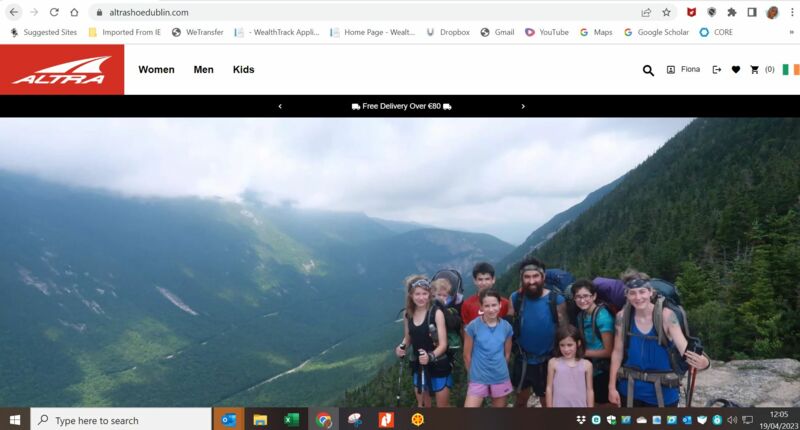Open the Imported From IE bookmark folder

[124, 32]
